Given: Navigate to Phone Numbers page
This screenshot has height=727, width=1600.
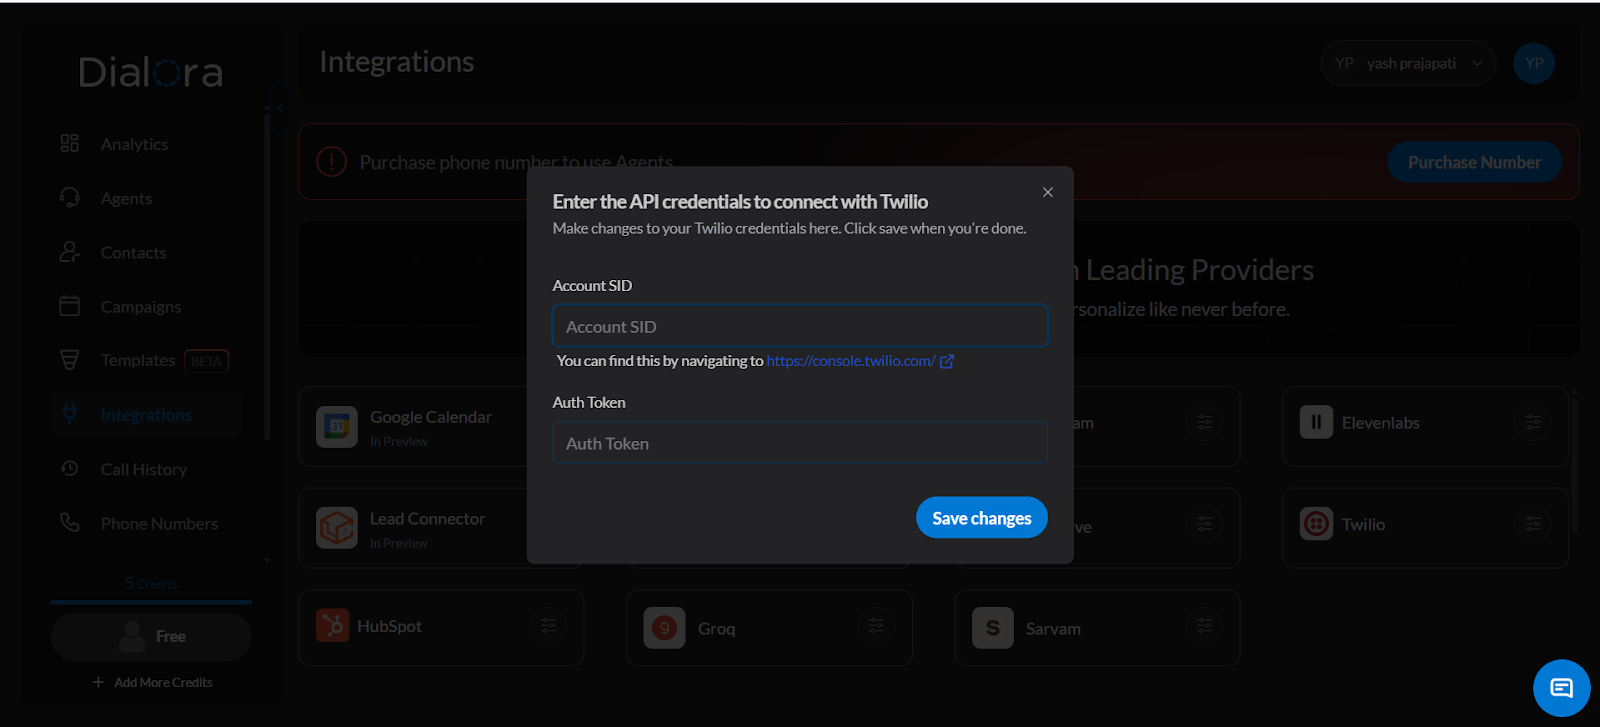Looking at the screenshot, I should 158,524.
